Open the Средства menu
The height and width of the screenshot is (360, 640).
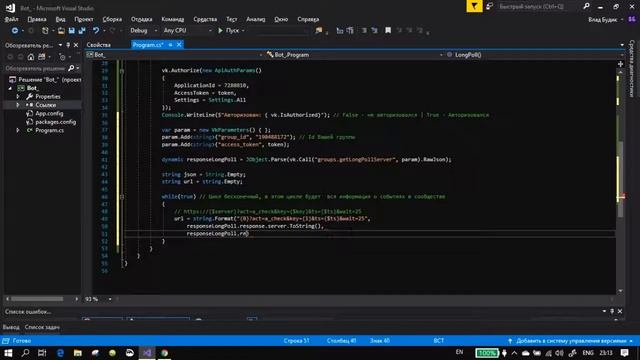pyautogui.click(x=205, y=19)
